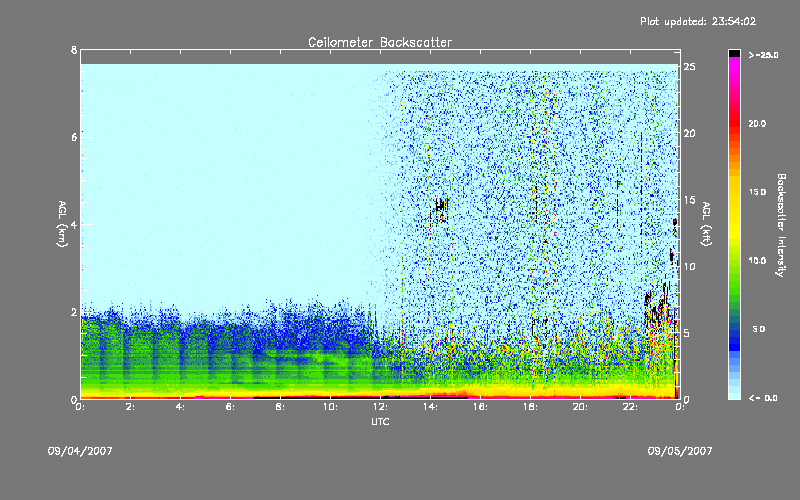Click the 20: UTC time tick label
The image size is (800, 500).
(581, 407)
